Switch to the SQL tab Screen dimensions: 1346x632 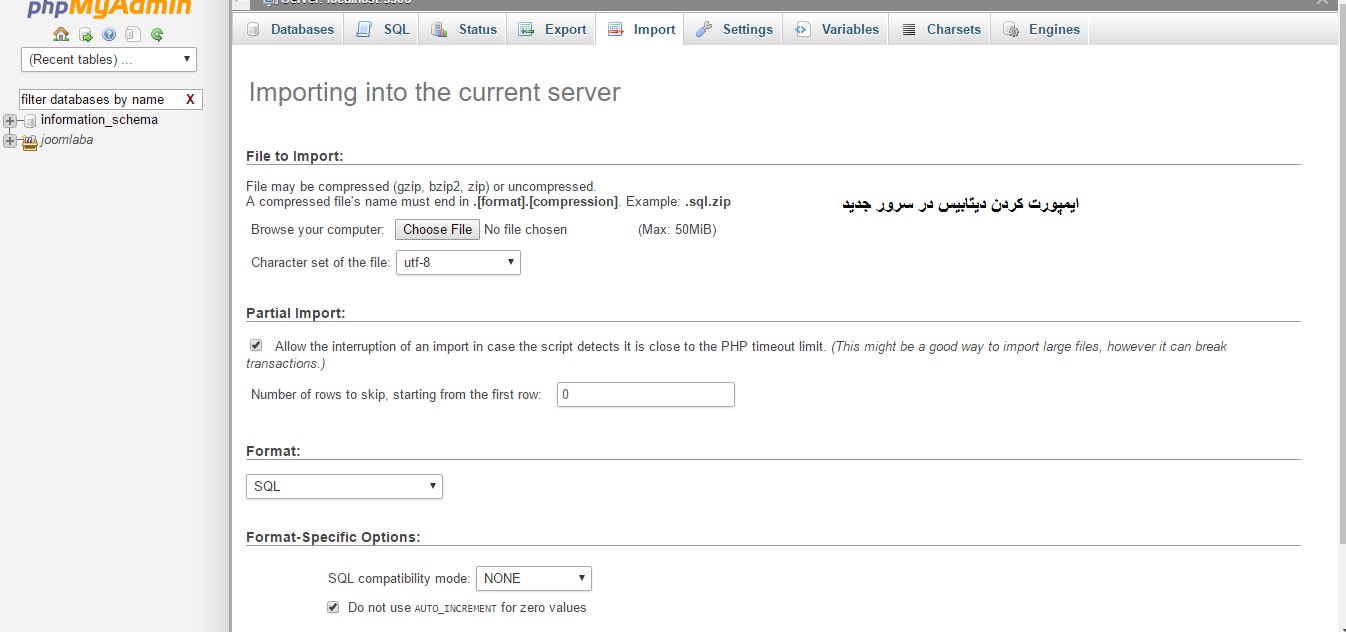coord(383,29)
